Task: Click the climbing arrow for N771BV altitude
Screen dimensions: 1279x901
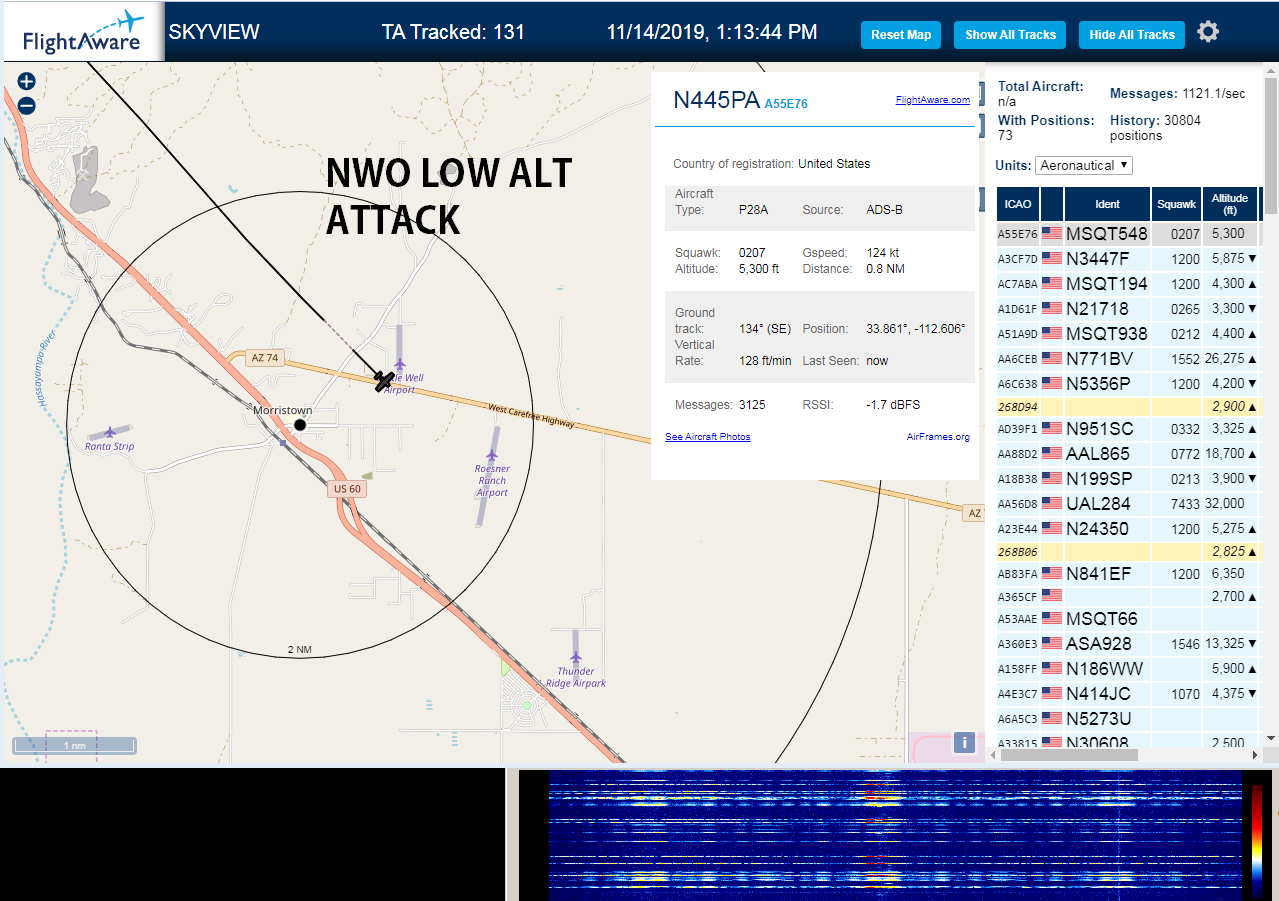Action: [x=1252, y=359]
